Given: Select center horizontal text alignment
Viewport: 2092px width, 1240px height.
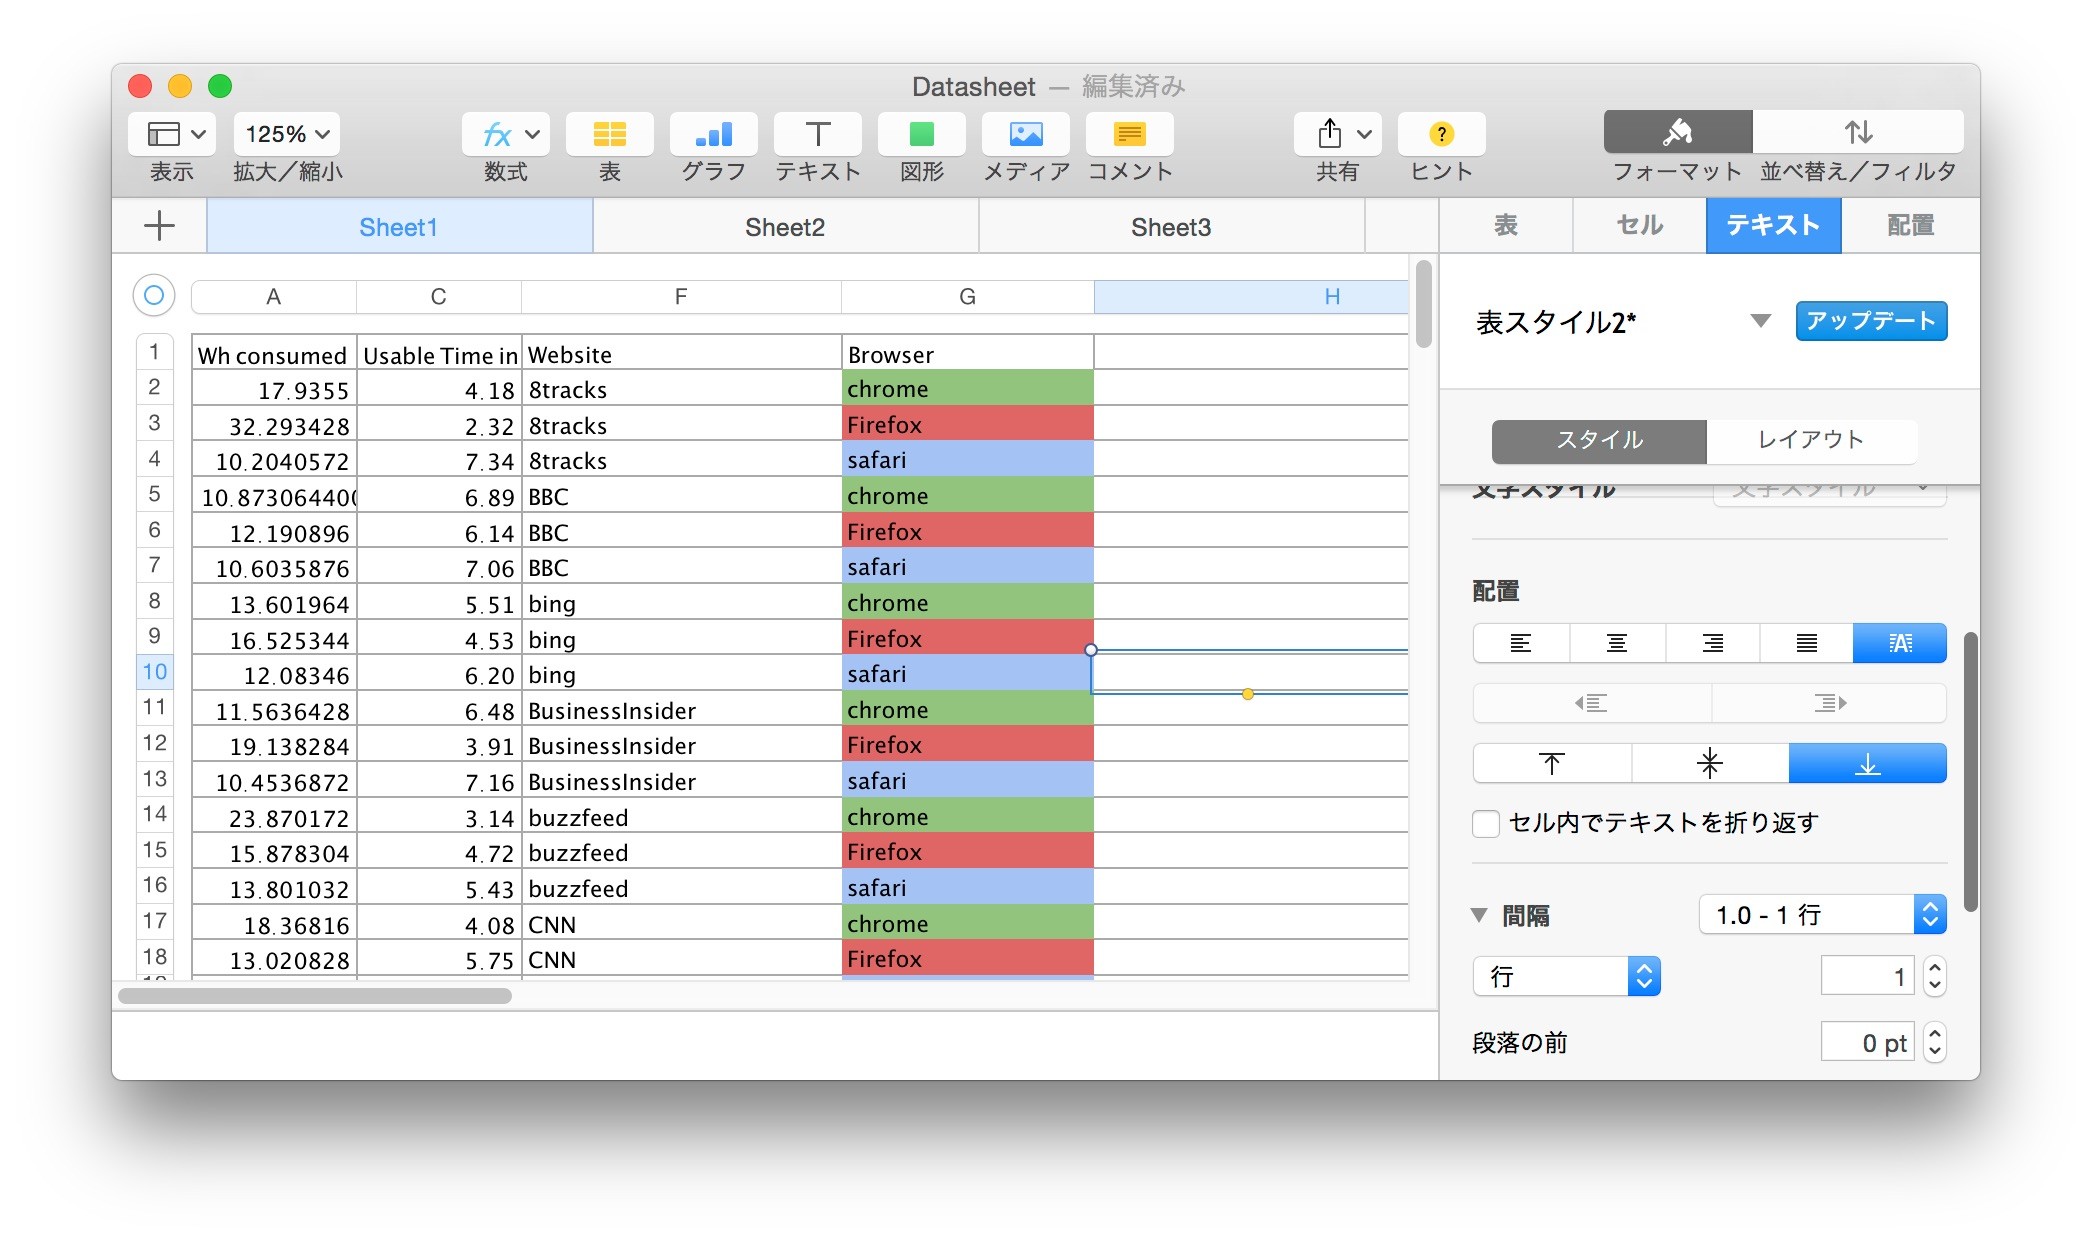Looking at the screenshot, I should [x=1616, y=643].
